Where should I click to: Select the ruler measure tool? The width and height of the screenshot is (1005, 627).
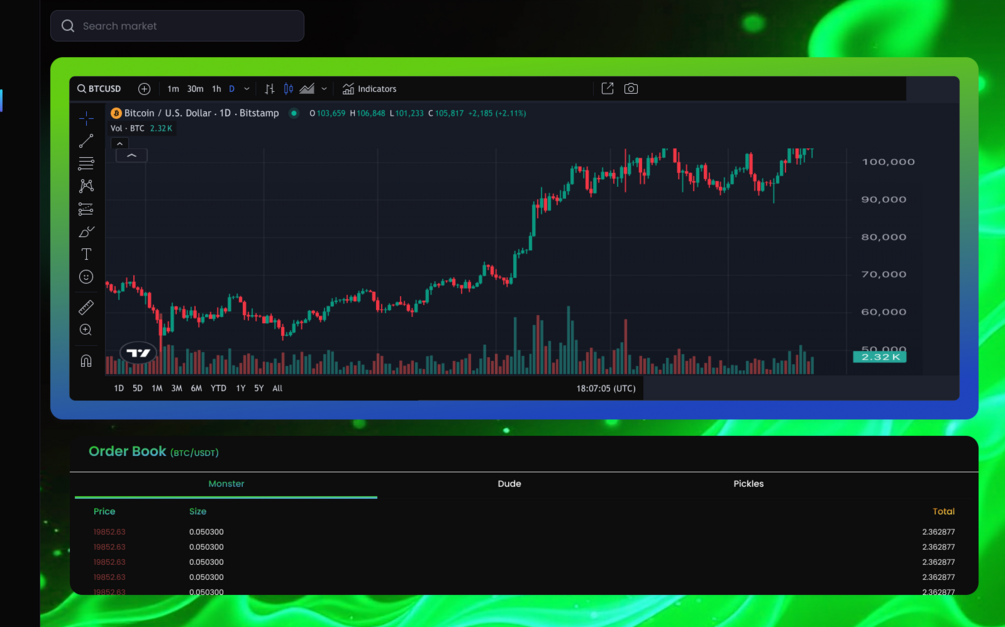[86, 307]
